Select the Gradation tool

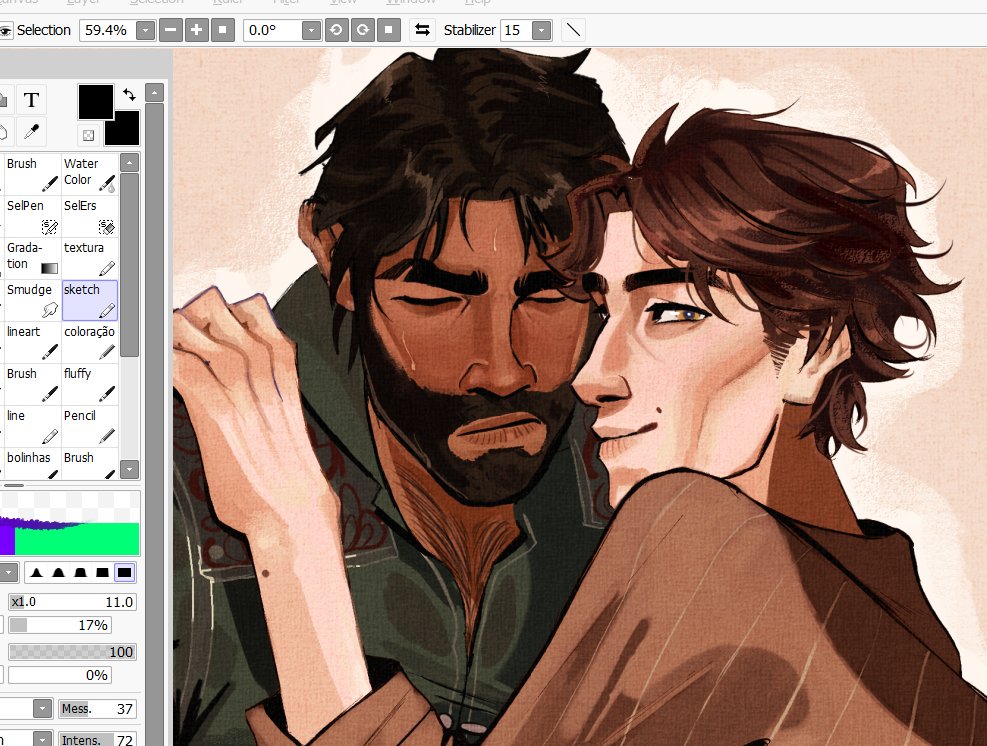[x=31, y=258]
